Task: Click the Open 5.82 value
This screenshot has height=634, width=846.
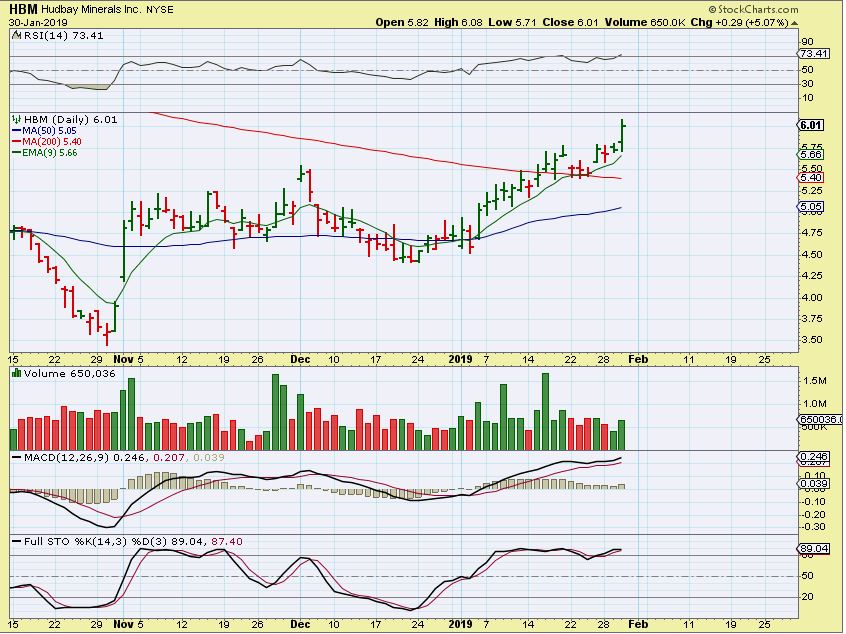Action: coord(400,23)
